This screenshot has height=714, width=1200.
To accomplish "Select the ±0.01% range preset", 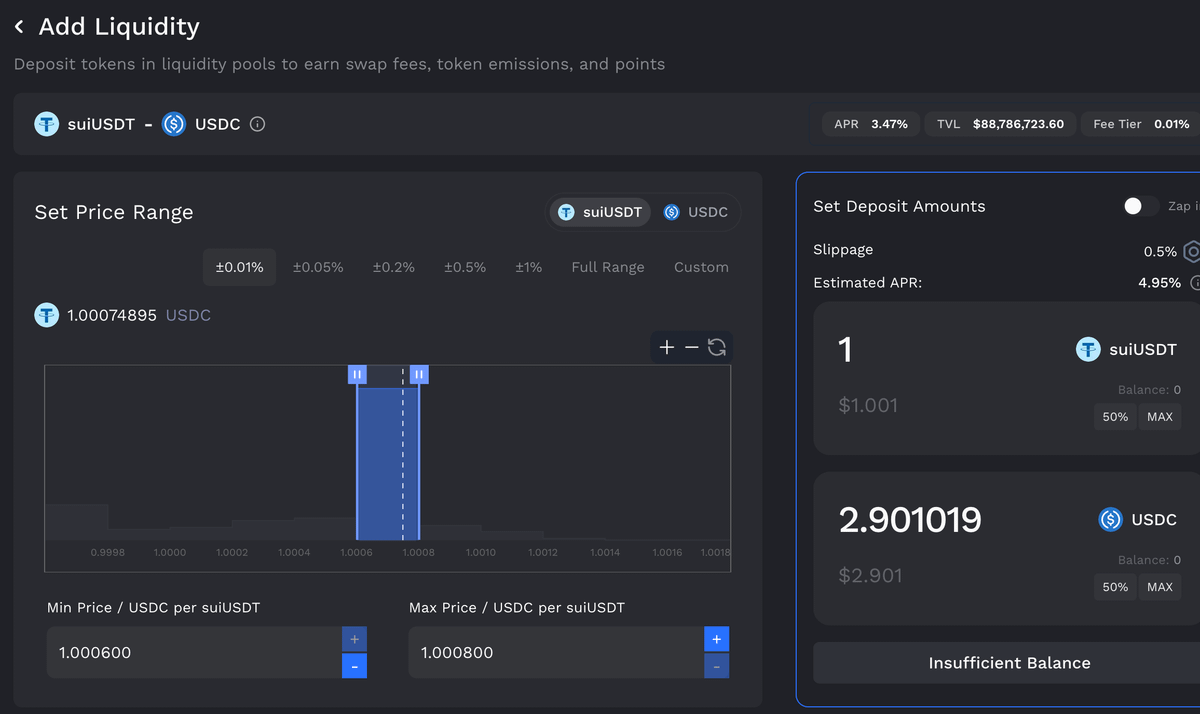I will (240, 267).
